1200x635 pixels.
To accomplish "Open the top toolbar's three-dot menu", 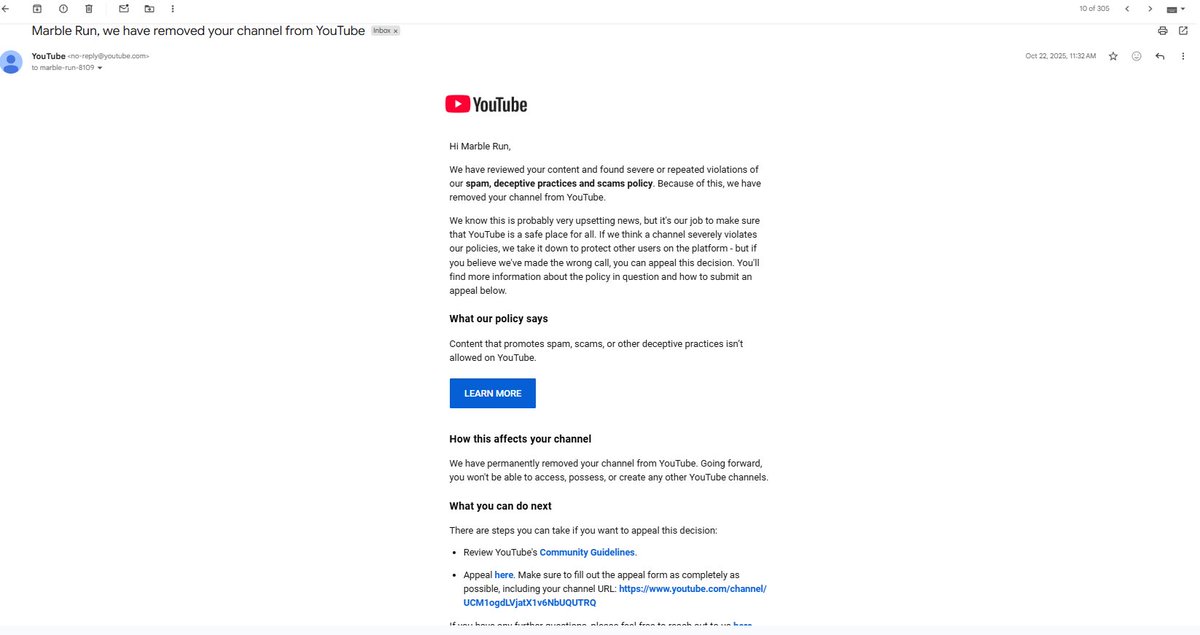I will pyautogui.click(x=174, y=8).
